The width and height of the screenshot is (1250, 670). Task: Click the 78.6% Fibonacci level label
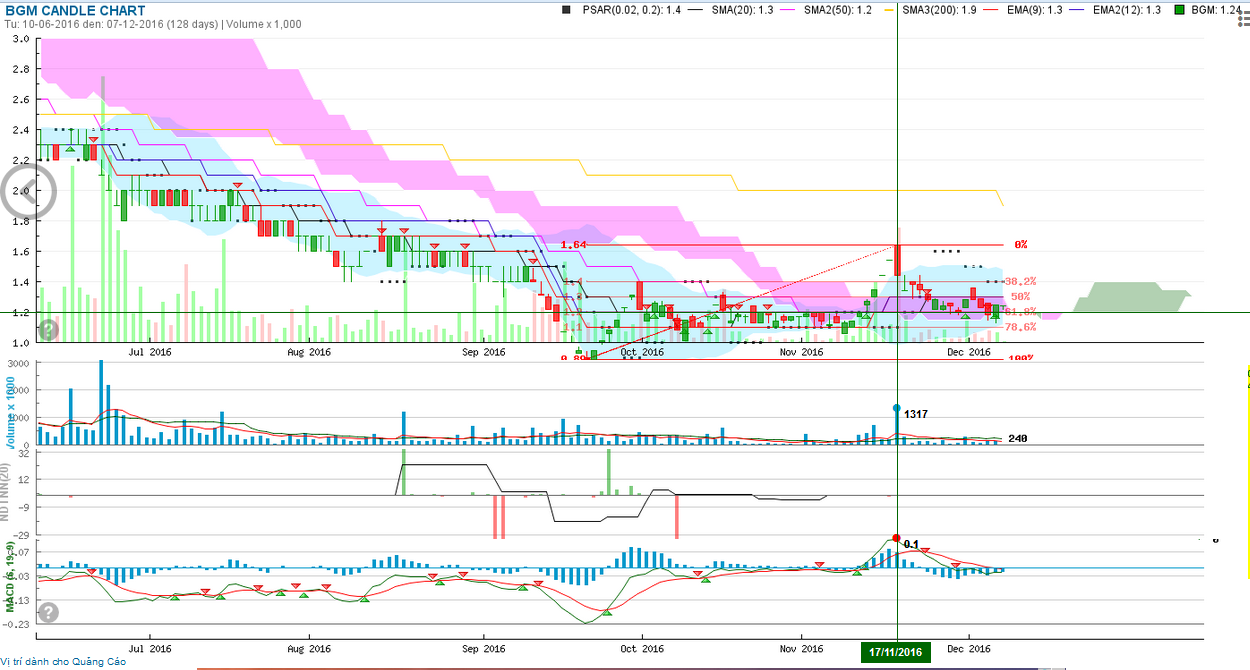point(1019,326)
